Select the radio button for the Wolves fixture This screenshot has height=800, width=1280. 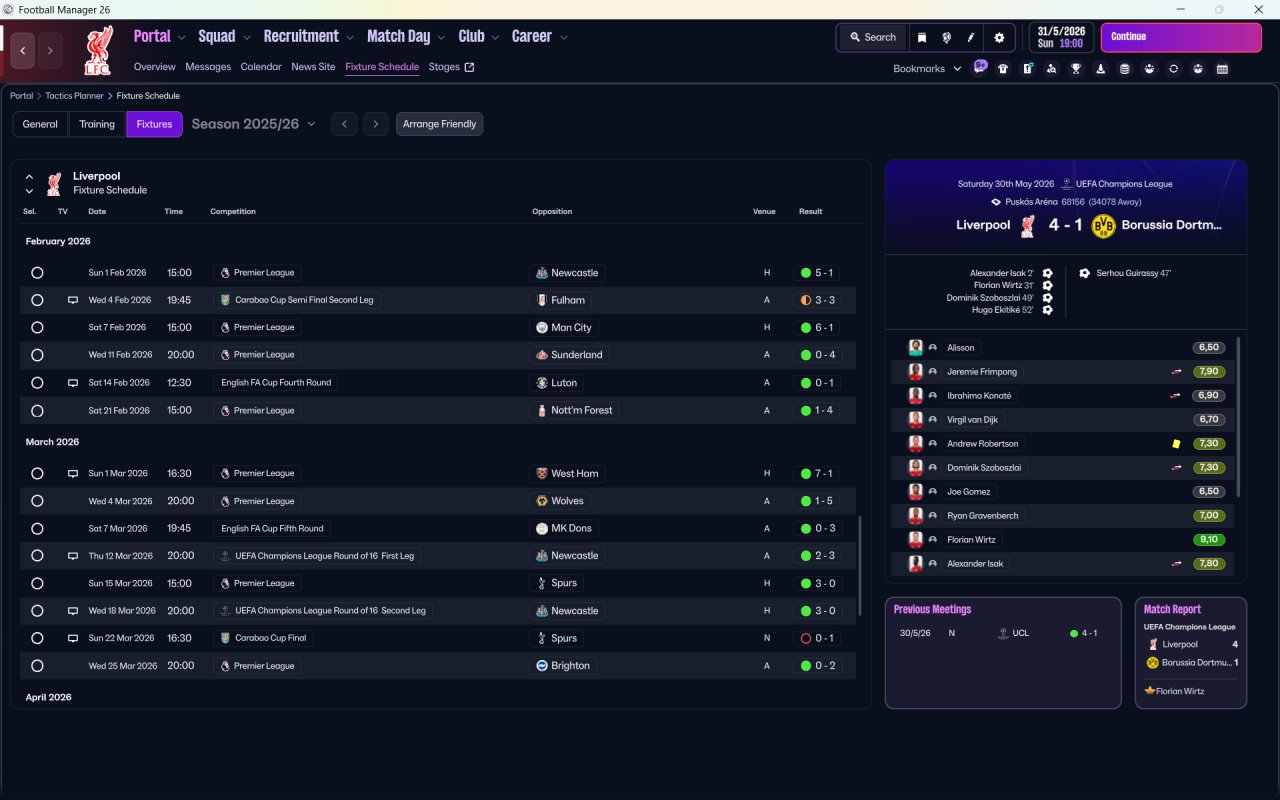(x=37, y=501)
